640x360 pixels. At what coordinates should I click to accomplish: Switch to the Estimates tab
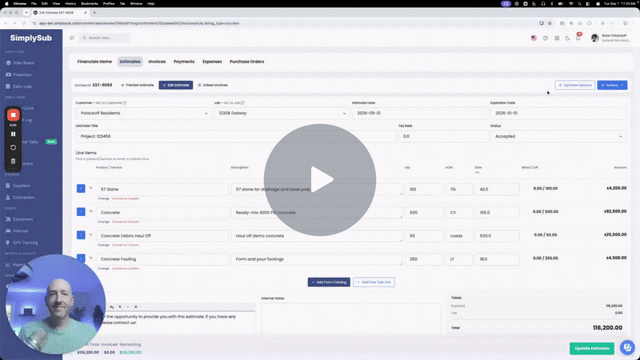click(130, 62)
